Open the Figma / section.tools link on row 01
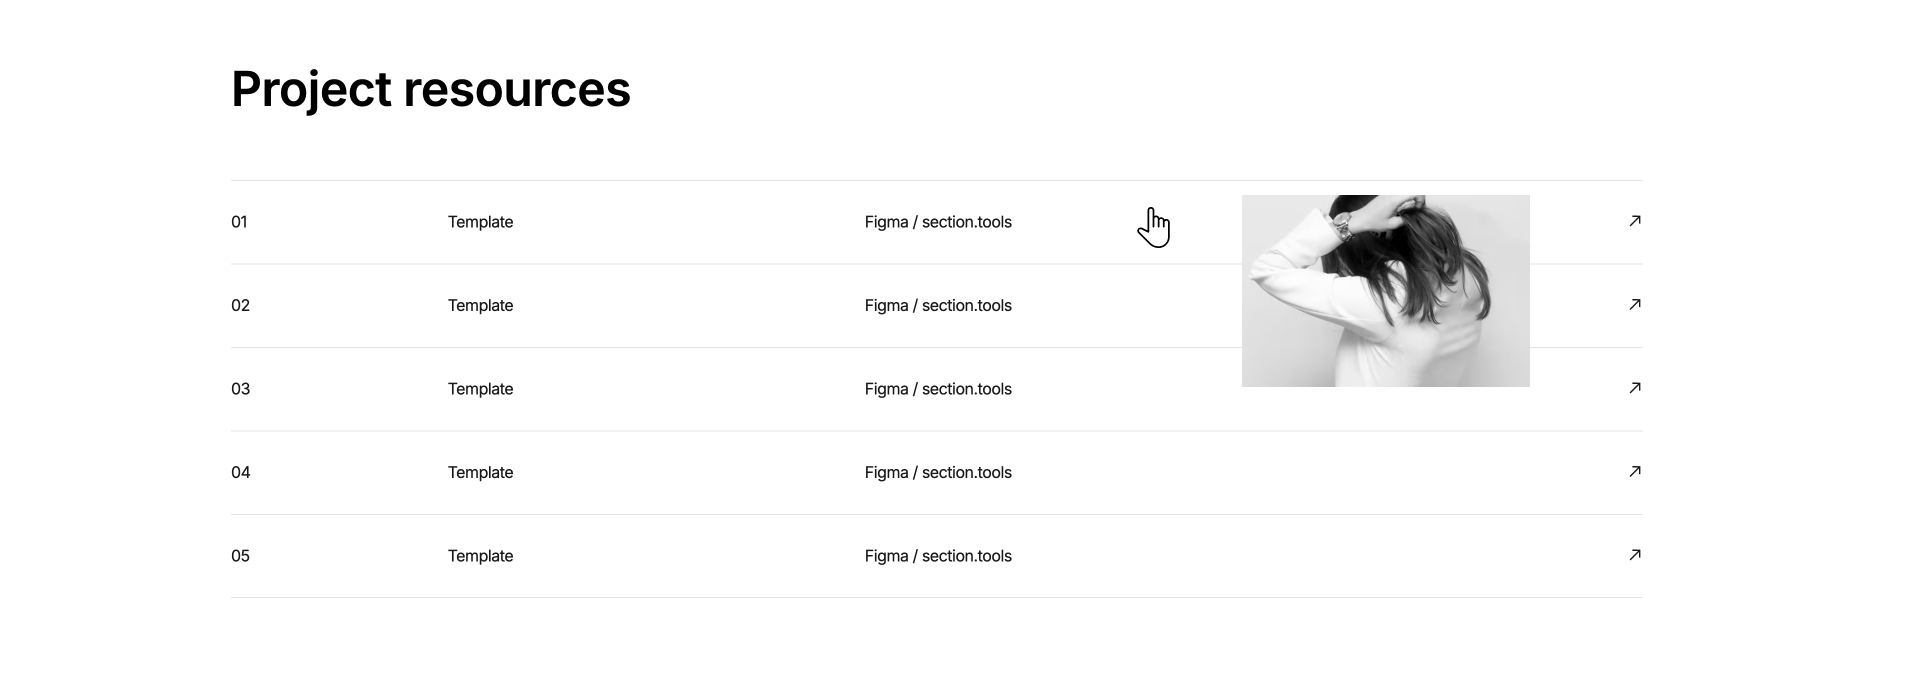Viewport: 1920px width, 681px height. [x=938, y=221]
